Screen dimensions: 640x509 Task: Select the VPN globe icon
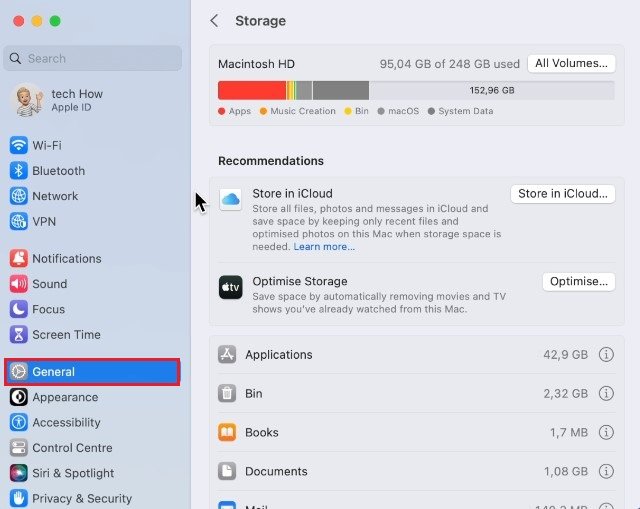point(18,222)
